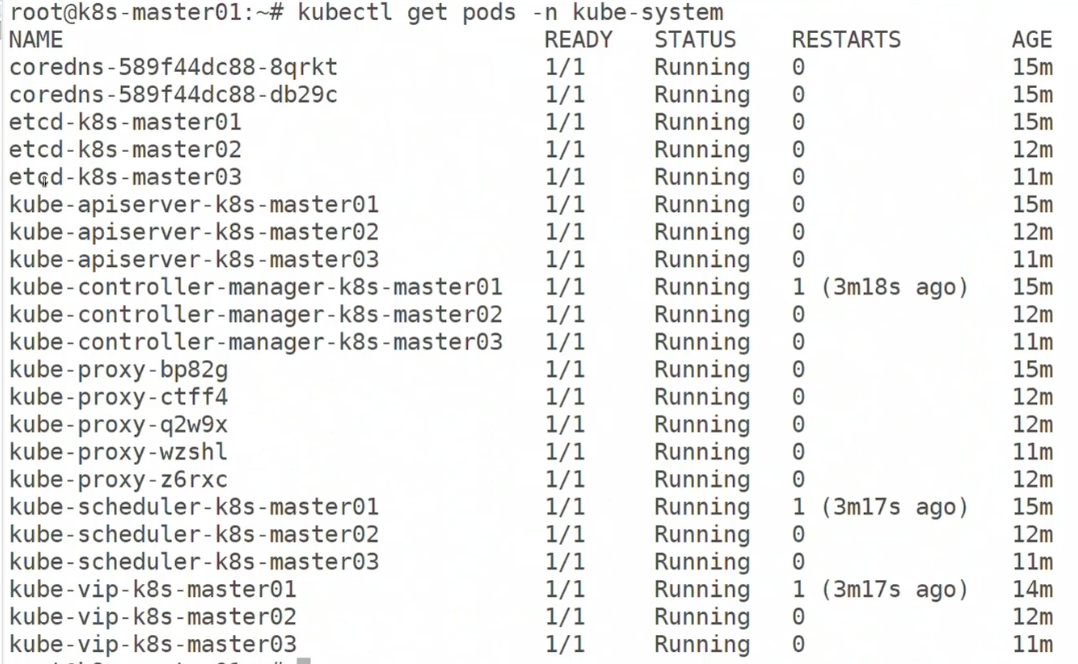The height and width of the screenshot is (664, 1078).
Task: Click etcd-k8s-master01 pod name
Action: 125,122
